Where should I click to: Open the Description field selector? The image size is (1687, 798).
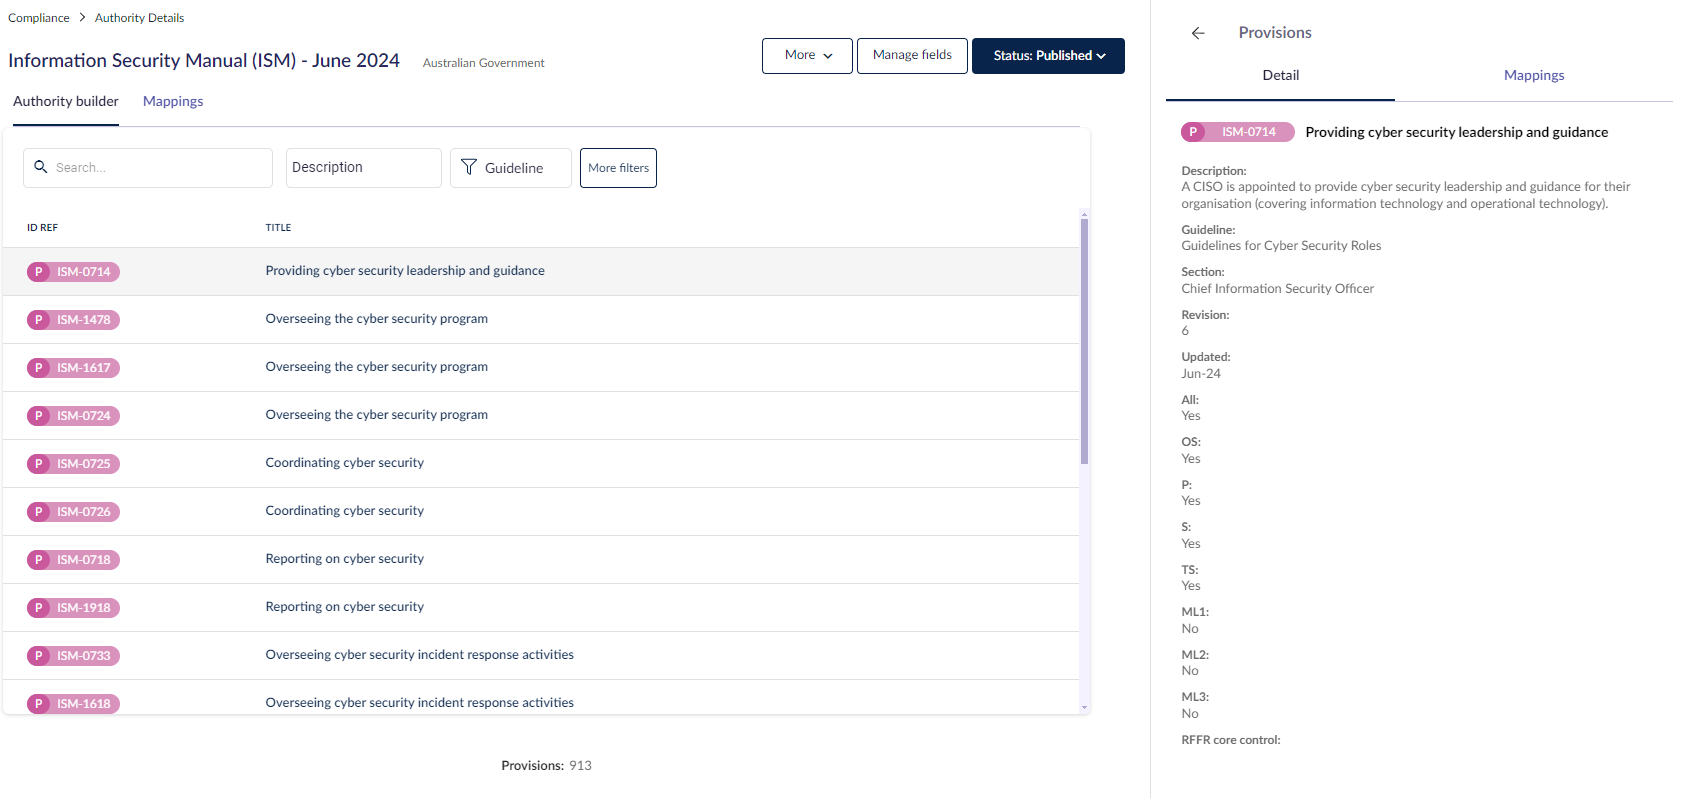click(364, 168)
